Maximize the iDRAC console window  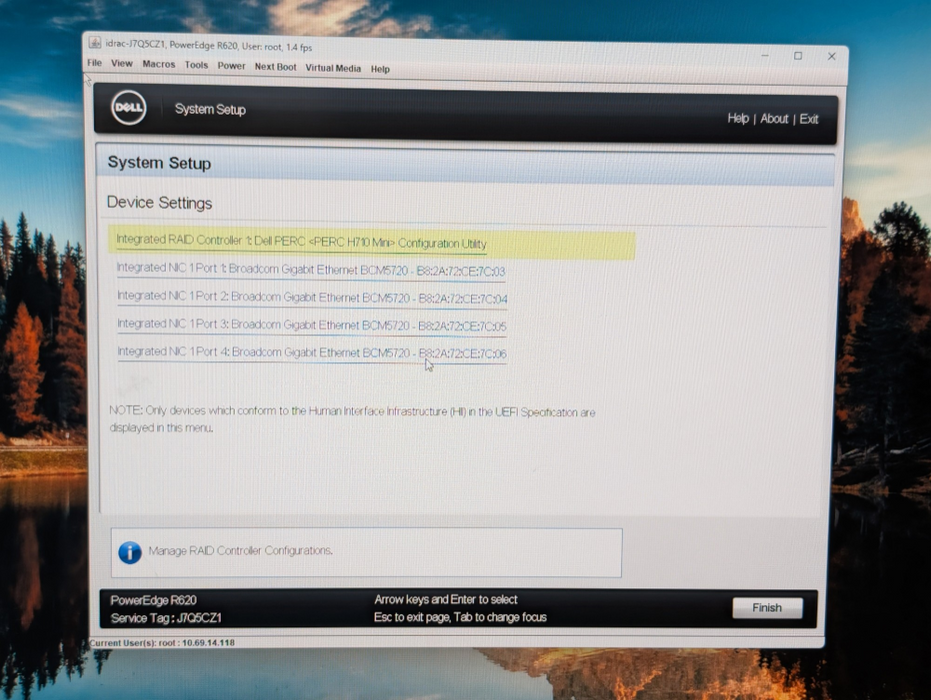point(798,56)
